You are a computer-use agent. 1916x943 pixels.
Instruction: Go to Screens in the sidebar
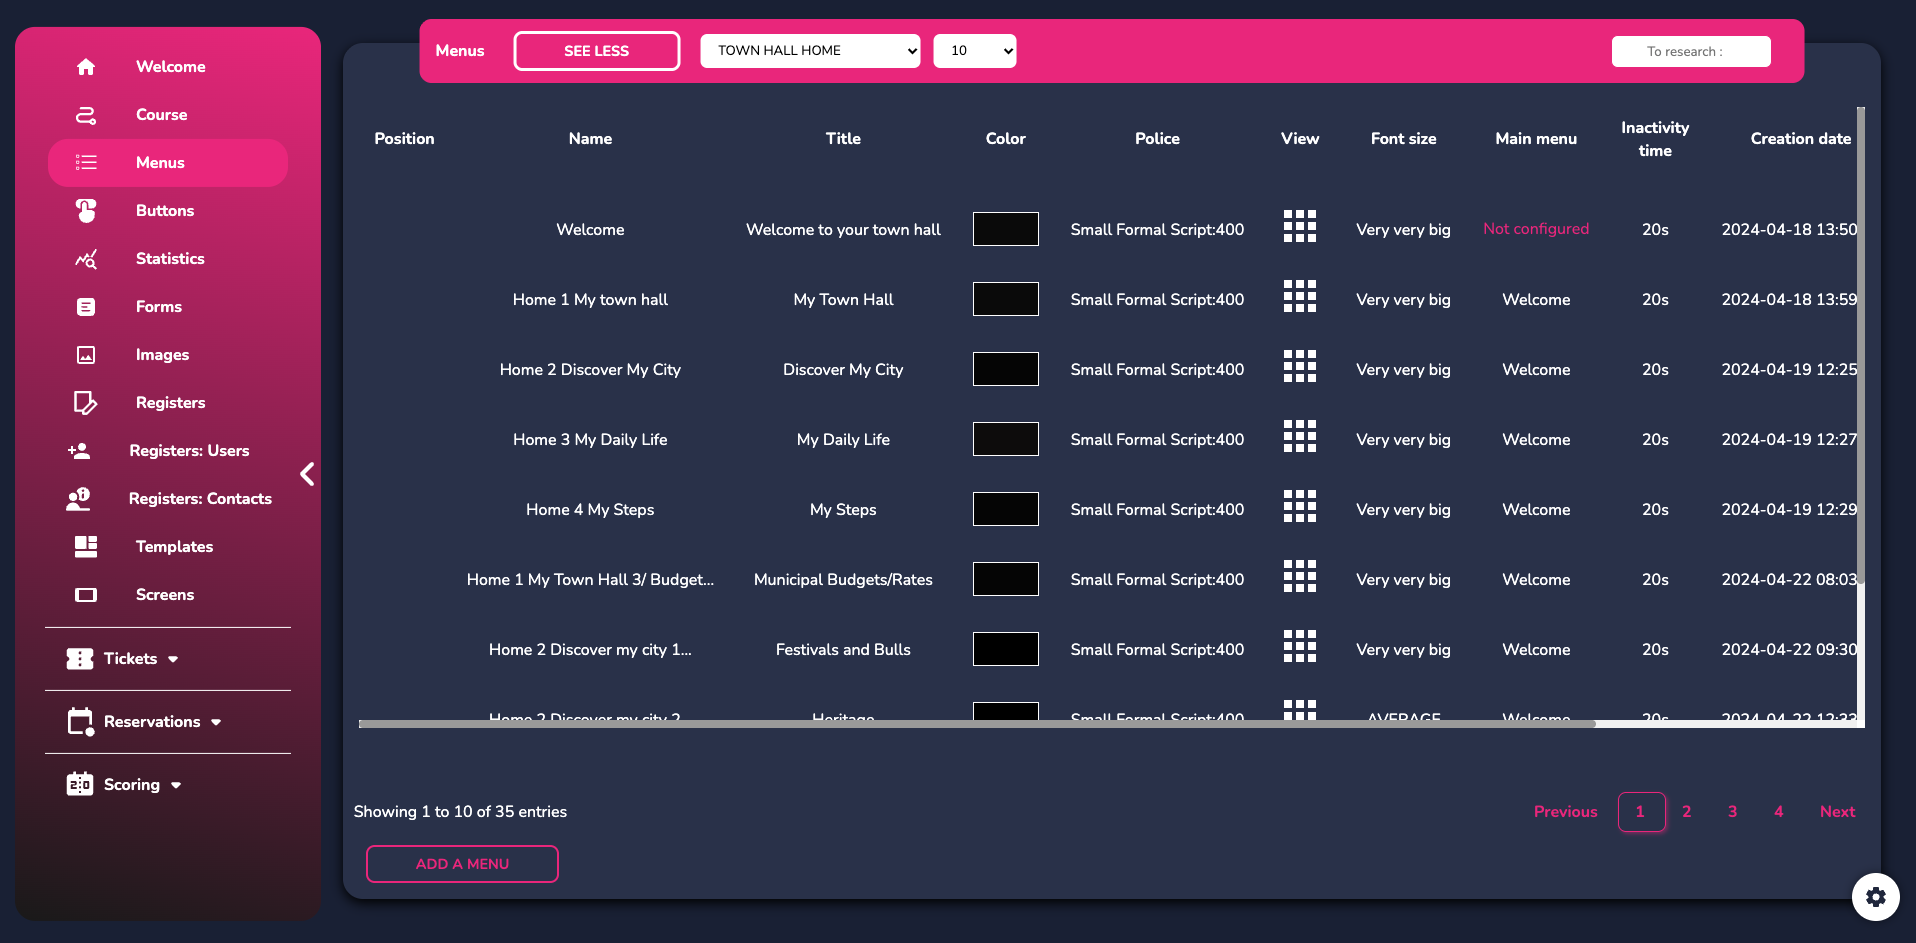coord(165,595)
